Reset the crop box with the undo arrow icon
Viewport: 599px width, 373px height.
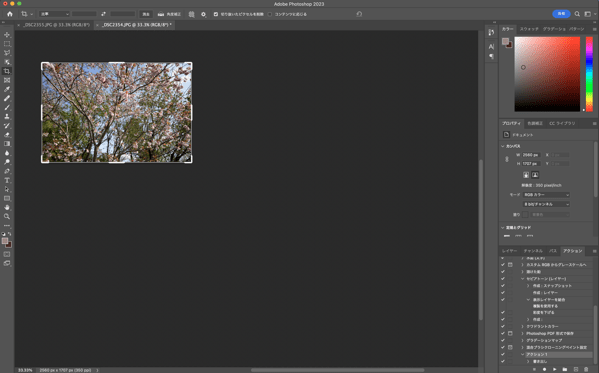click(359, 14)
